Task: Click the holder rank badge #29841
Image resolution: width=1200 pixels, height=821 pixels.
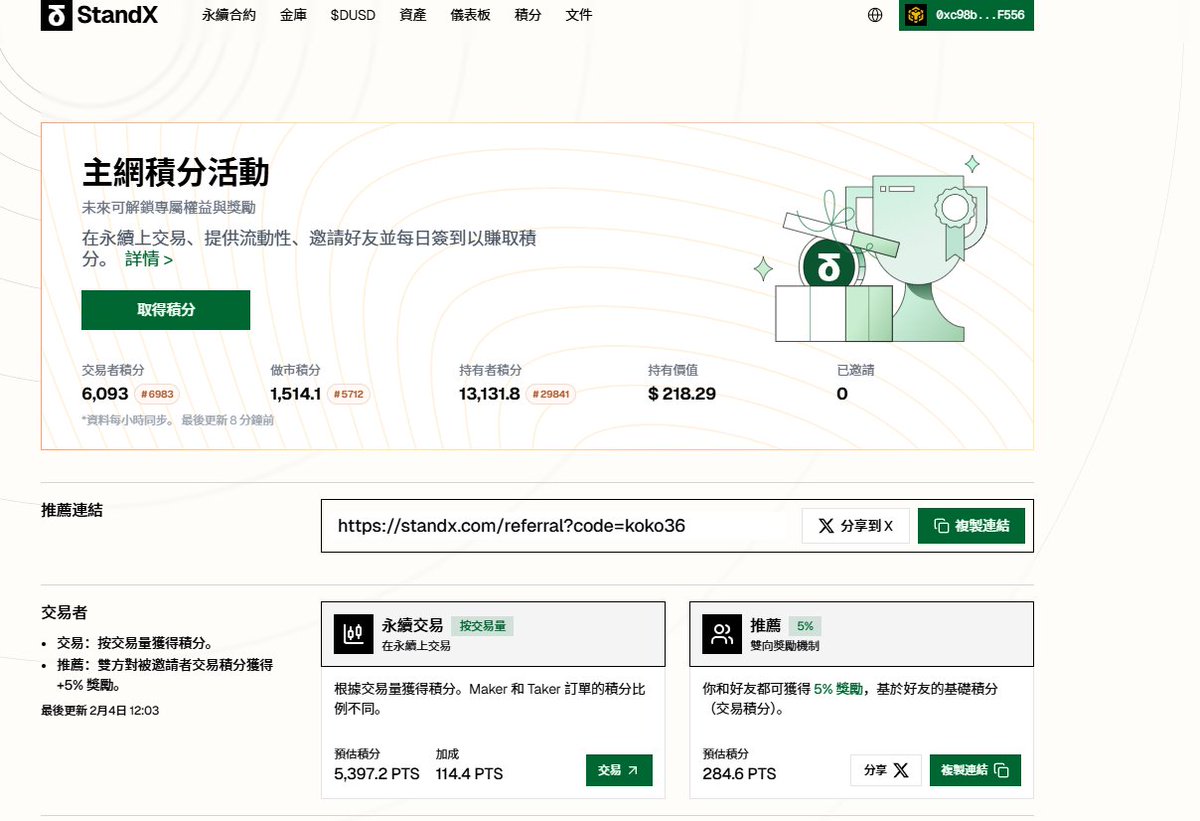Action: tap(550, 394)
